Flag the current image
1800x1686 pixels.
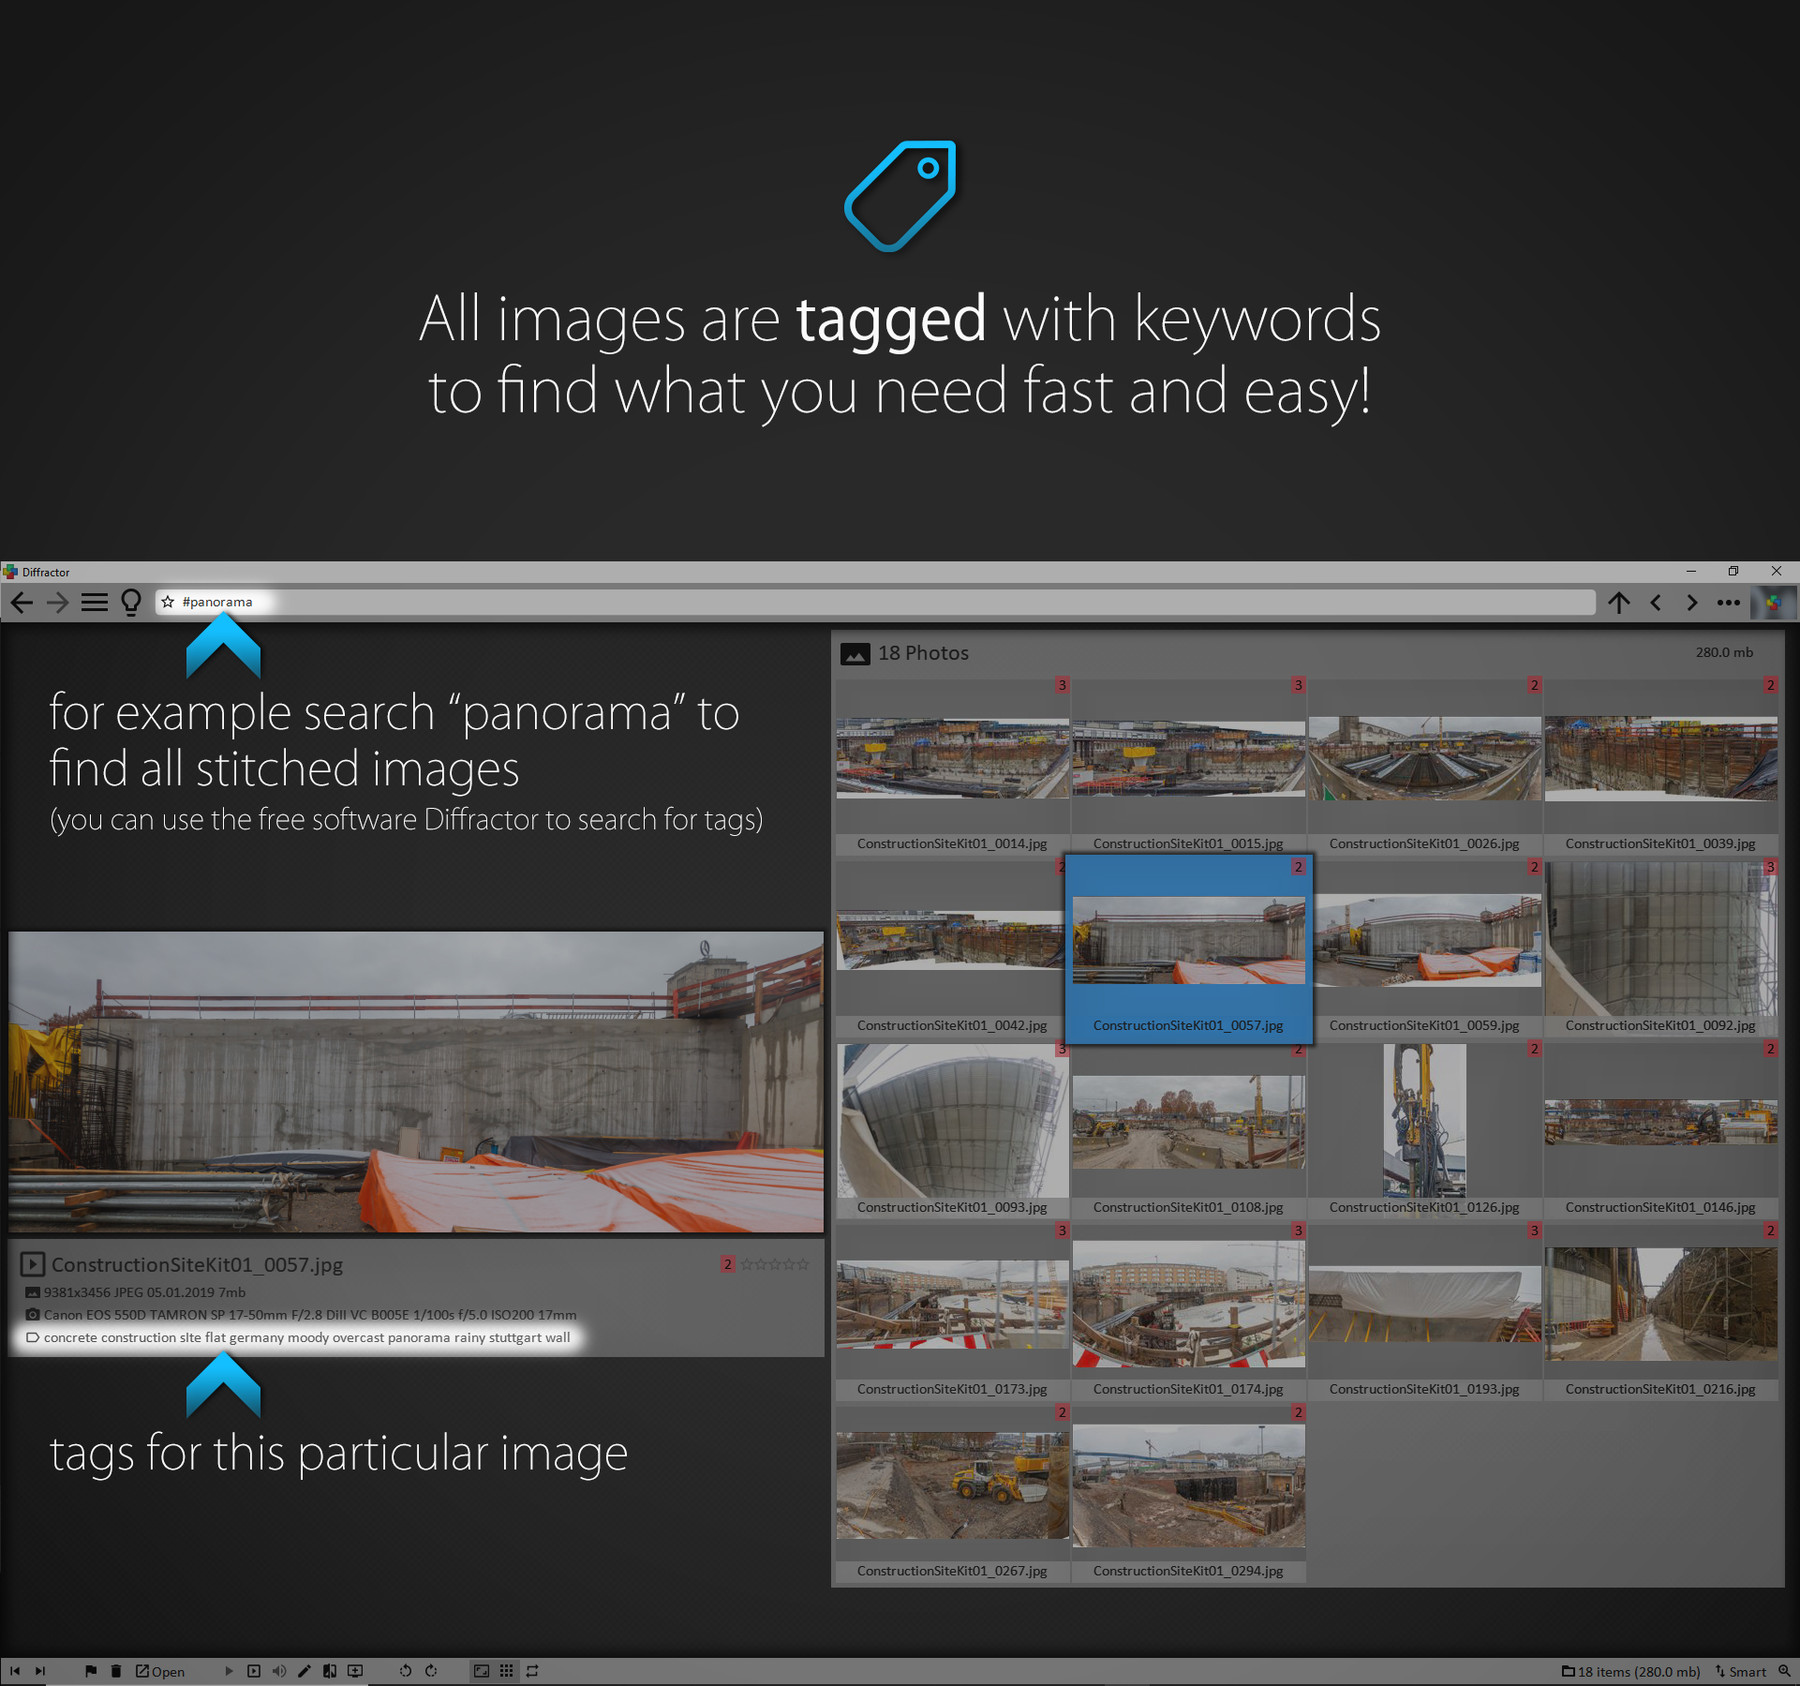[x=91, y=1671]
